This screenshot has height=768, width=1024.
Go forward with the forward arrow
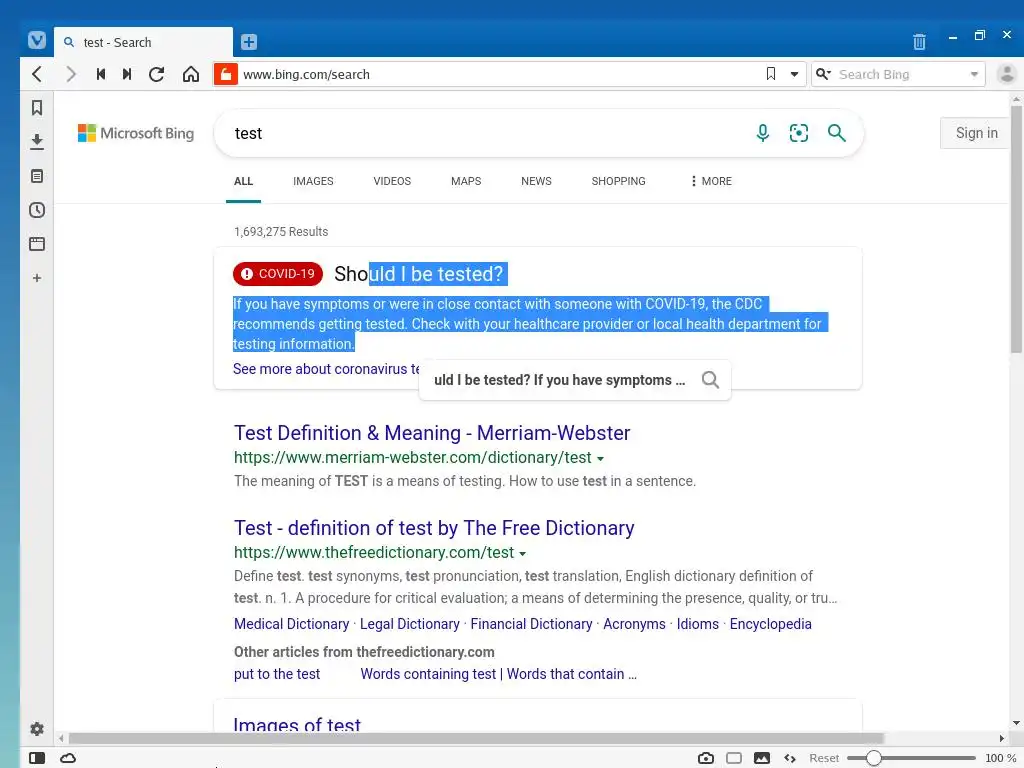tap(71, 74)
